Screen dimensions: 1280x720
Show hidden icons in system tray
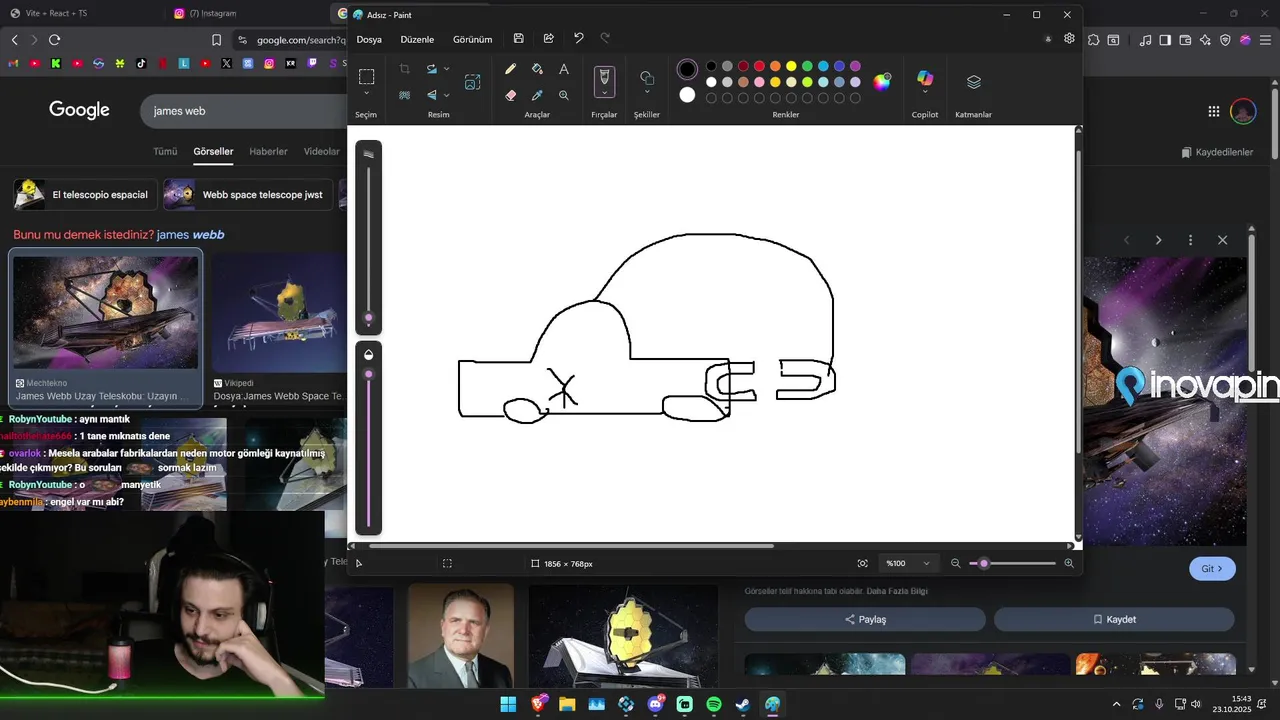(1117, 704)
